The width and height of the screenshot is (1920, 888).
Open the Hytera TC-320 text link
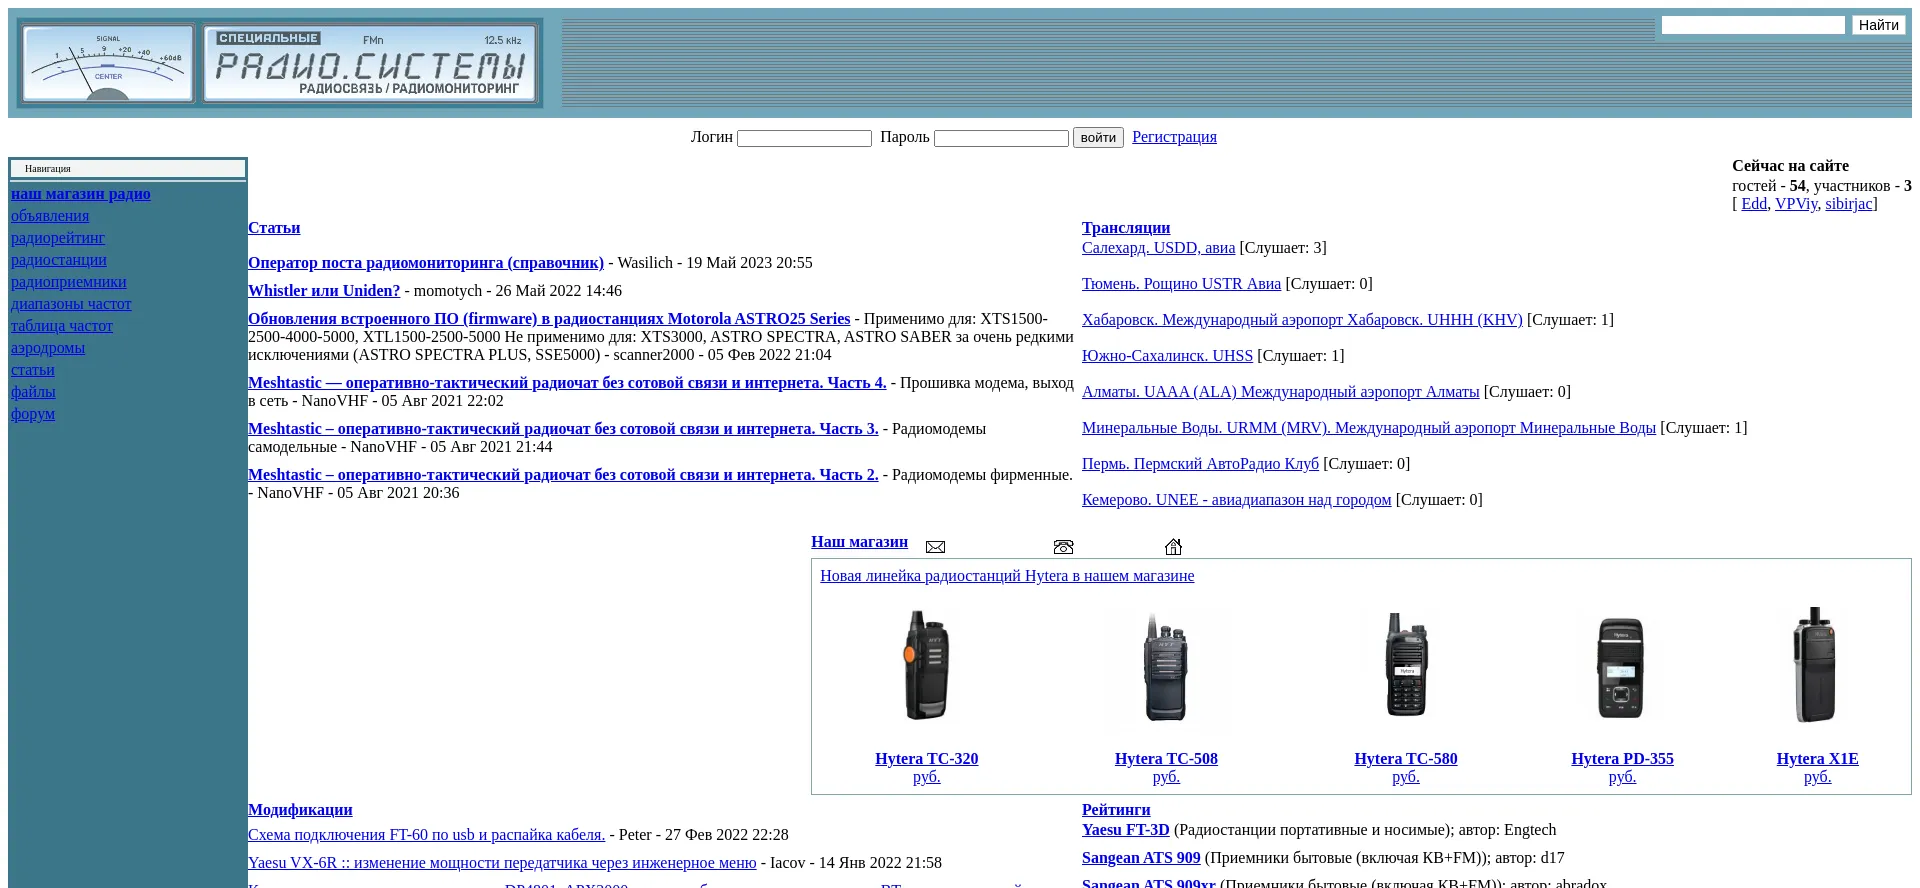(x=926, y=759)
